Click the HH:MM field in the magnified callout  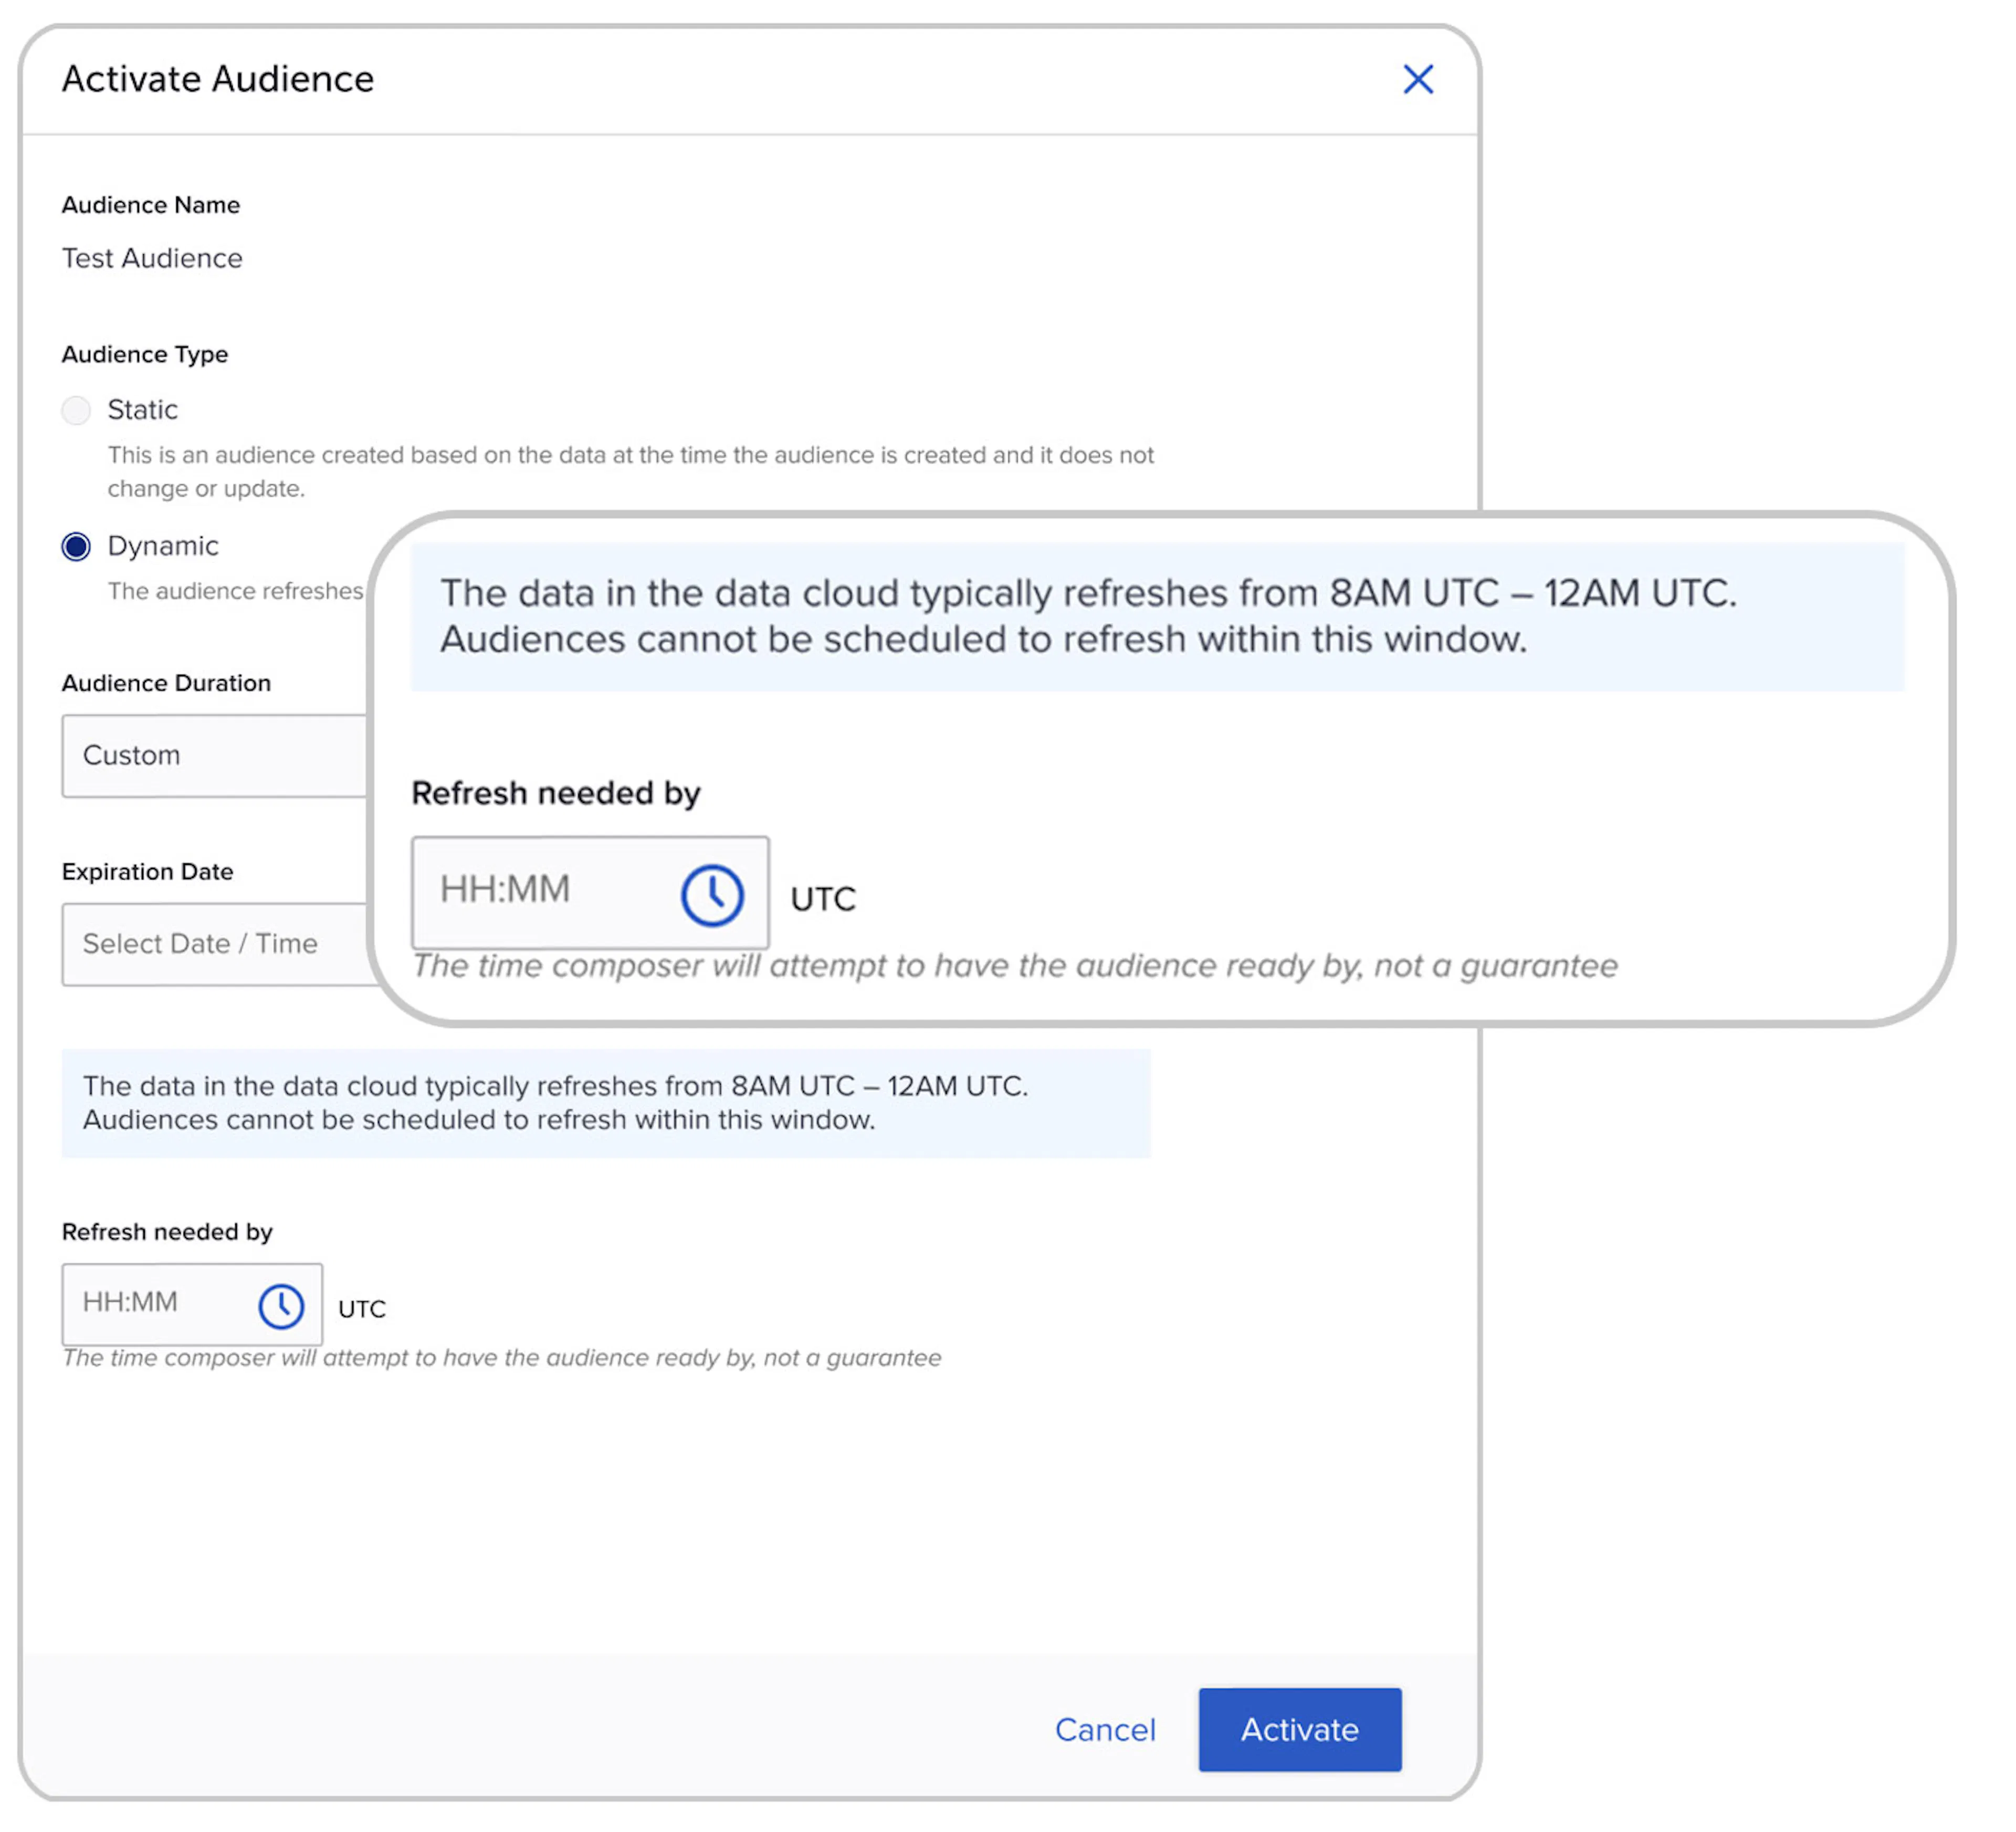pos(590,892)
